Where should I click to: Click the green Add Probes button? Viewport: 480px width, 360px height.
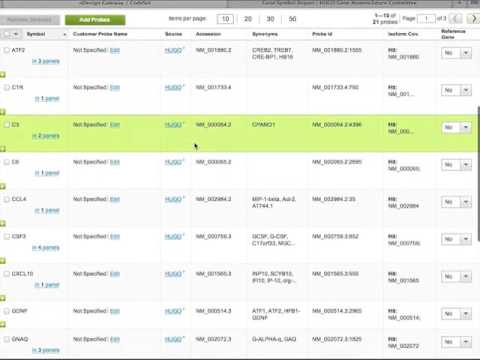click(x=95, y=20)
